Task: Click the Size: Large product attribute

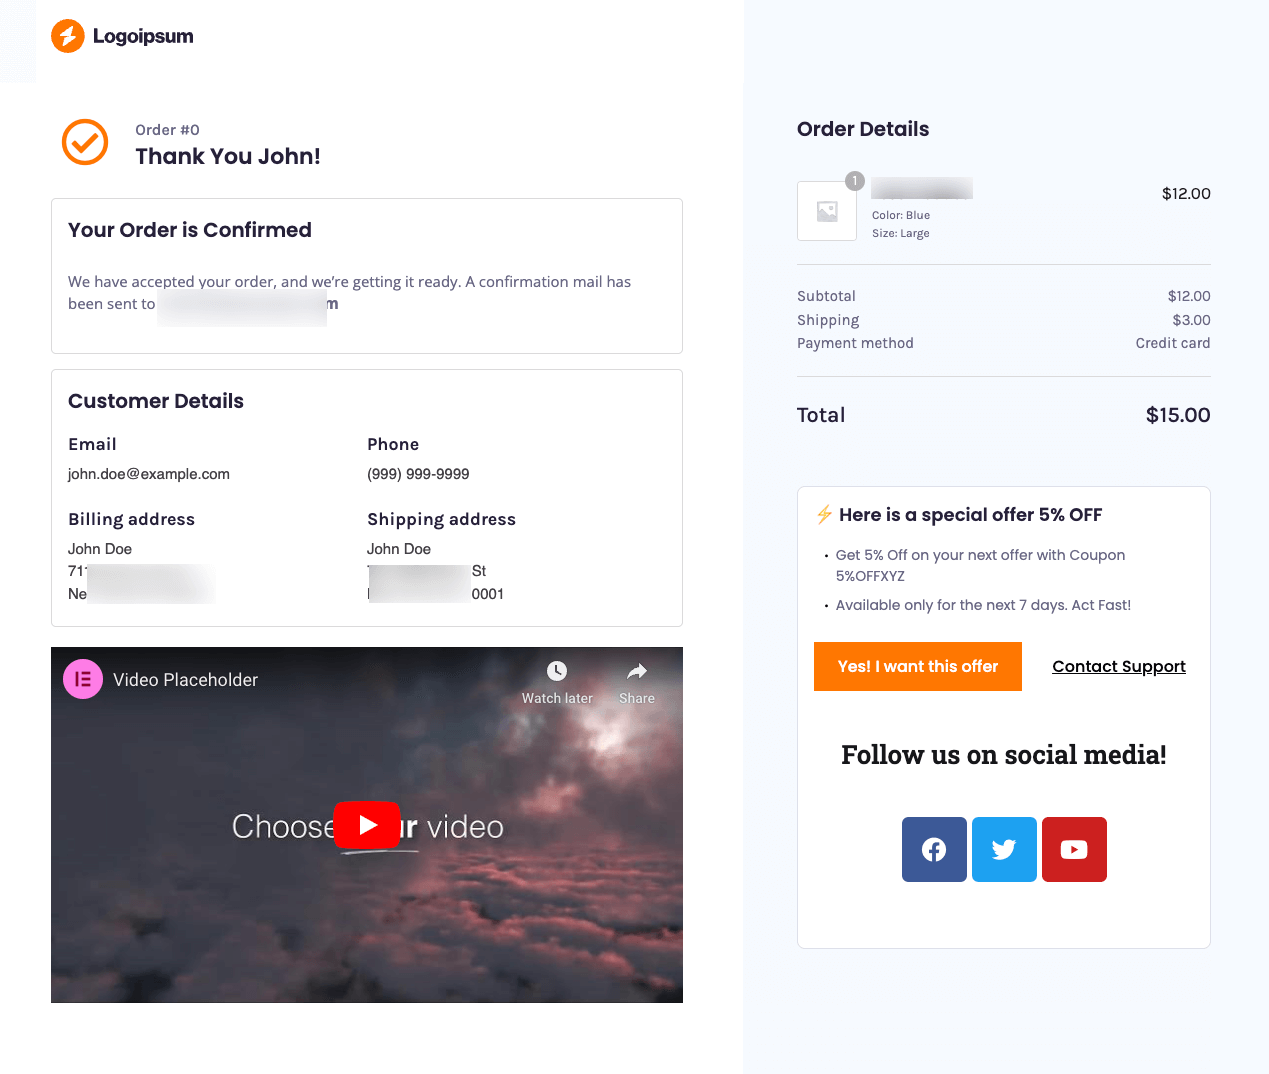Action: pos(901,233)
